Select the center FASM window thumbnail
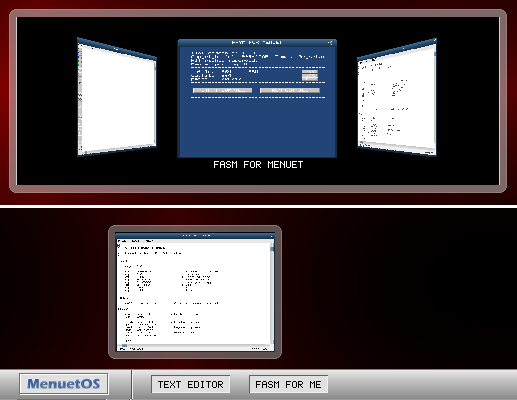517x400 pixels. point(257,98)
